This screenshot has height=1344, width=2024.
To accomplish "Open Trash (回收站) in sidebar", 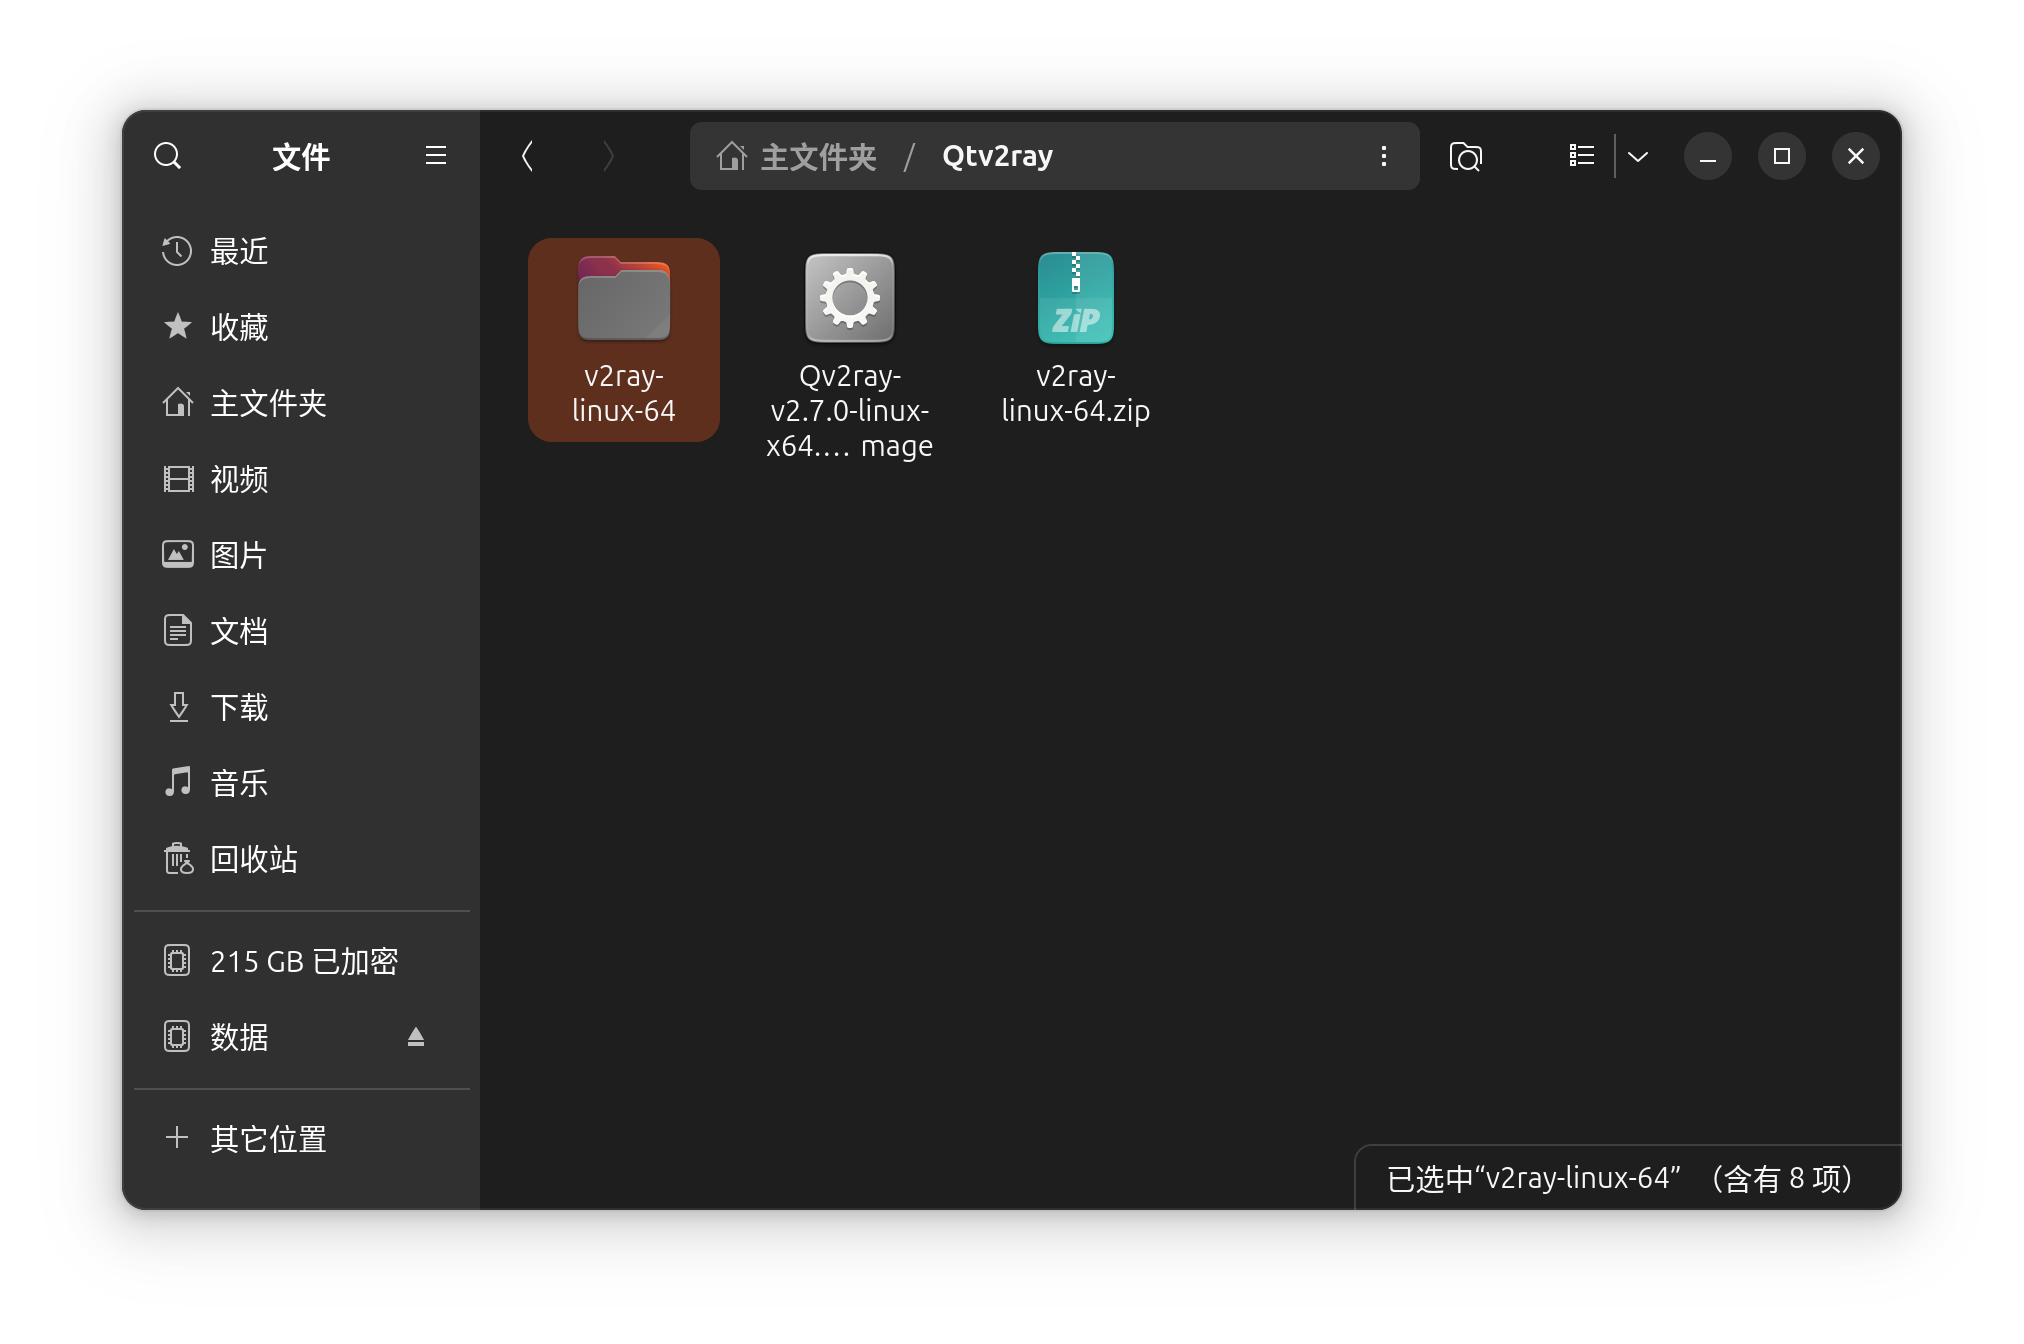I will pos(302,859).
